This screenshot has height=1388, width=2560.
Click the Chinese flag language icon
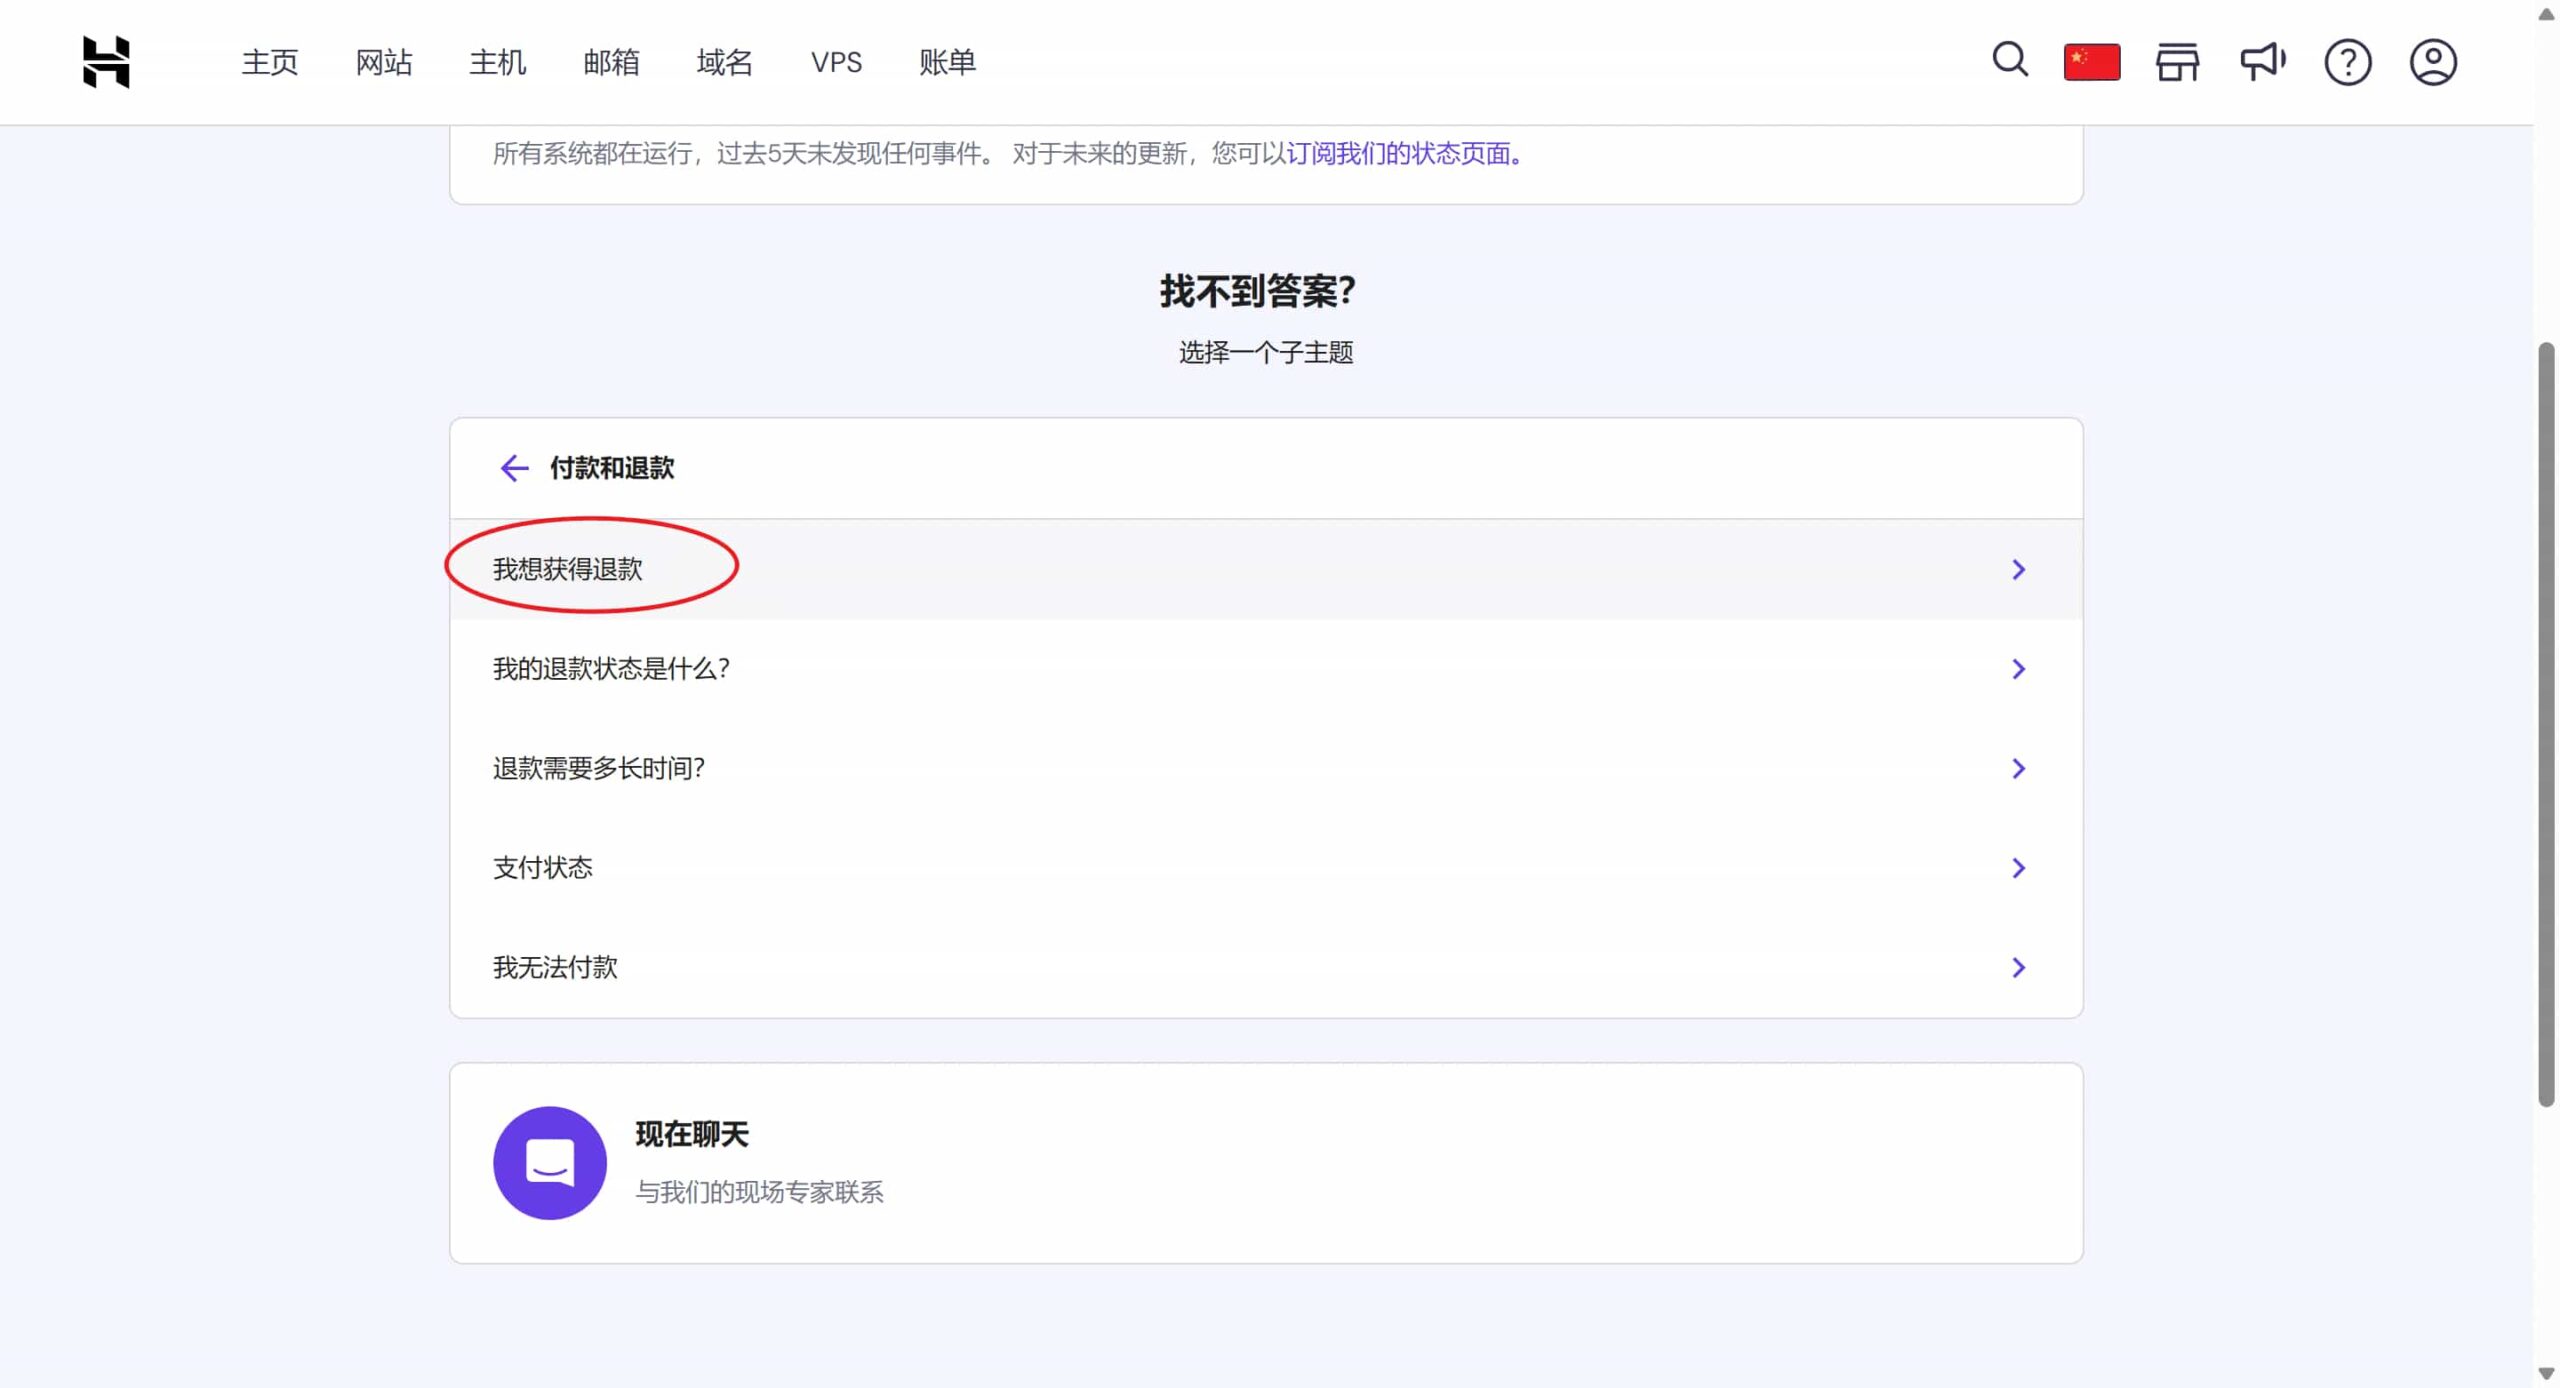click(2091, 62)
